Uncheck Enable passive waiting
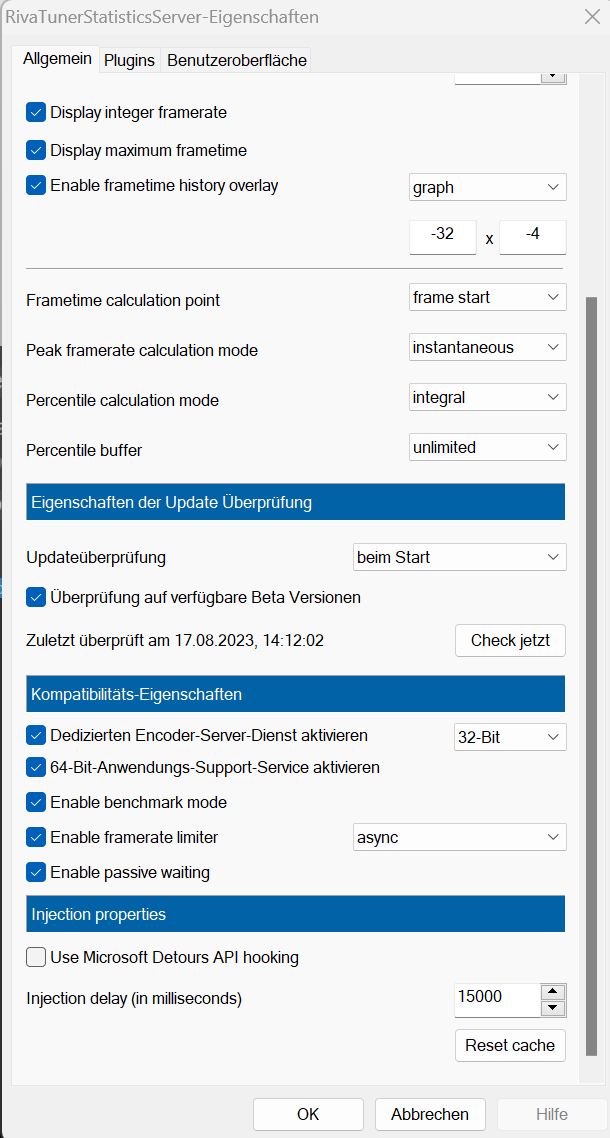The width and height of the screenshot is (610, 1138). 36,872
